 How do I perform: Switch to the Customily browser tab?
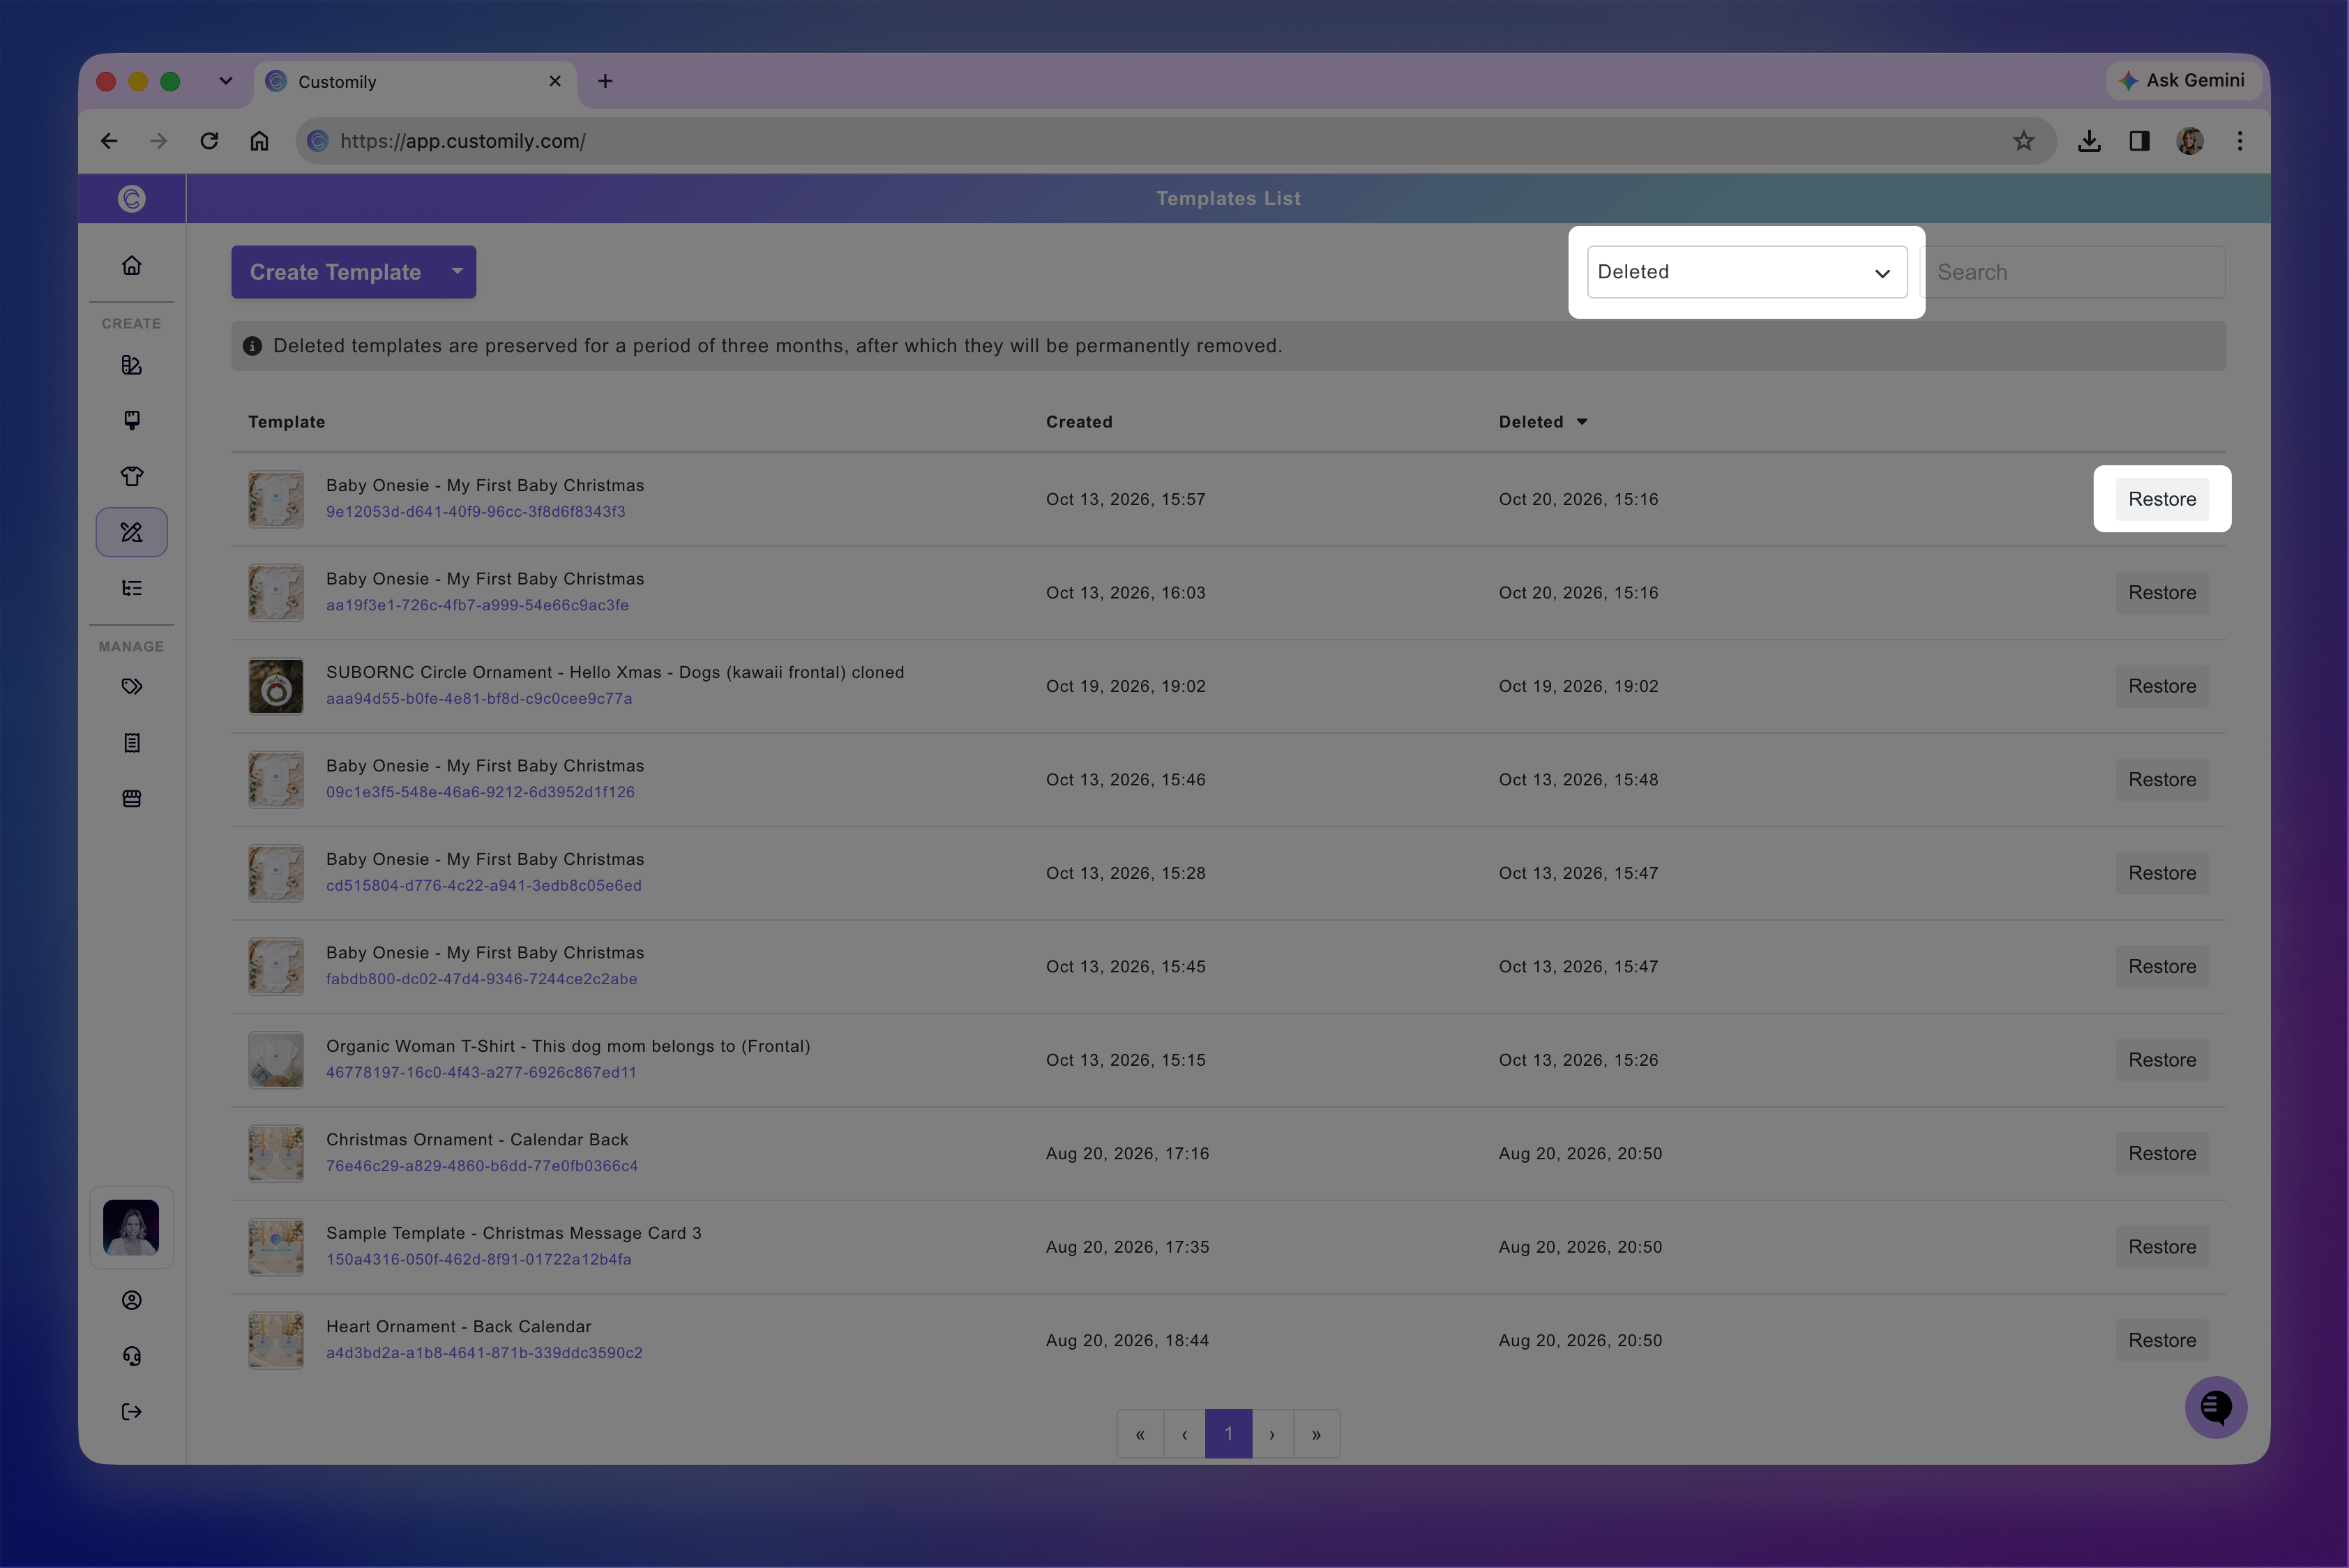[x=415, y=82]
